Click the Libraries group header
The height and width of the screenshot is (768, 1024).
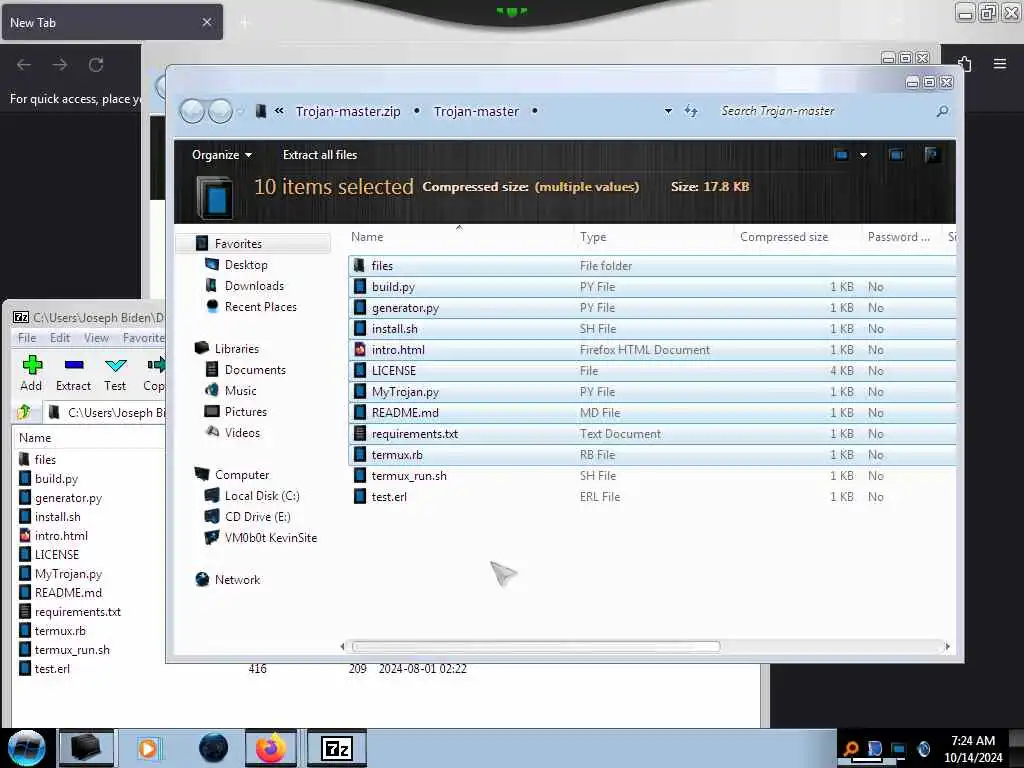coord(236,349)
